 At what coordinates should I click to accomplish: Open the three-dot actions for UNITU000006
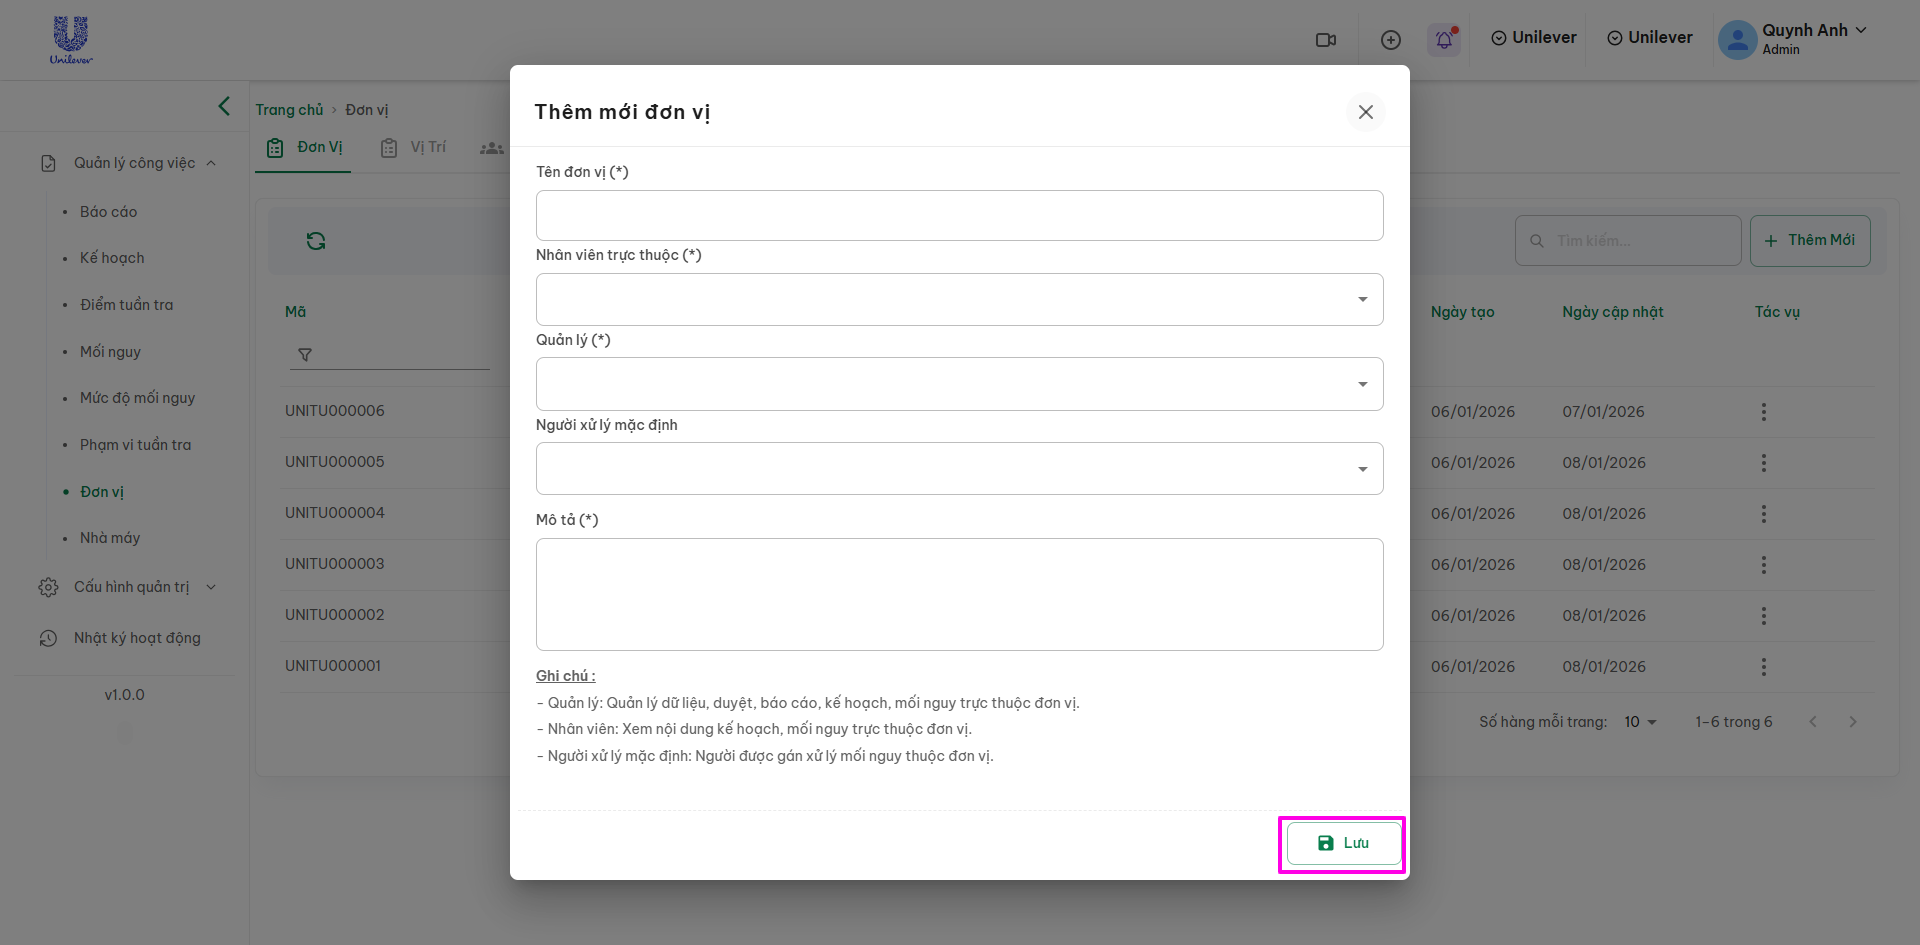(x=1763, y=412)
